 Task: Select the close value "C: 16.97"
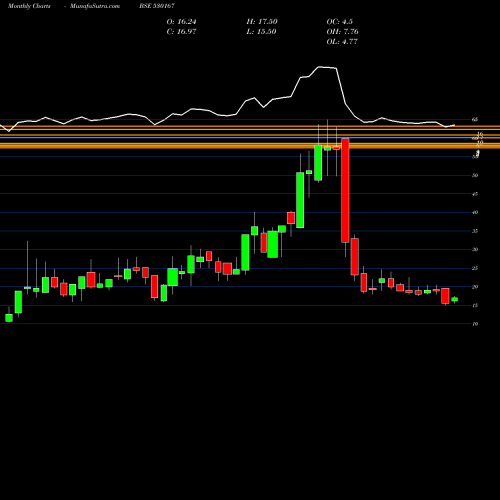[181, 32]
